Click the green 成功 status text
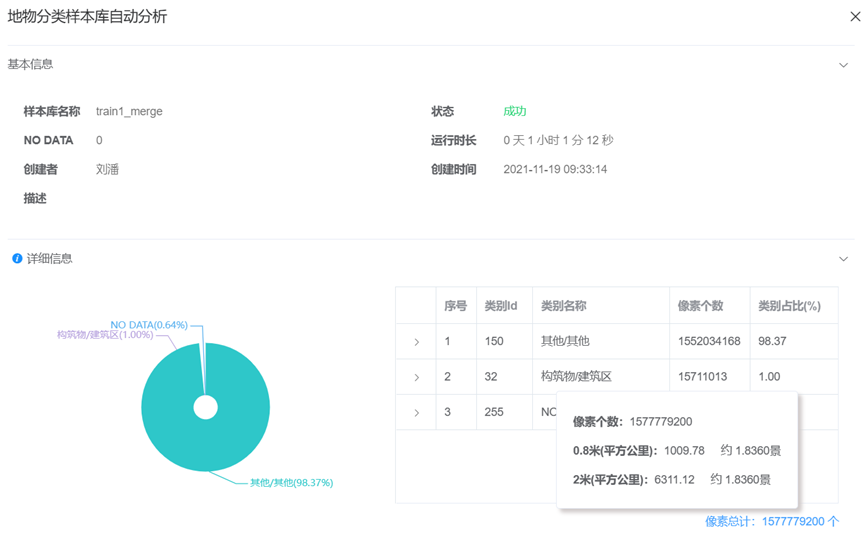The height and width of the screenshot is (537, 865). [x=515, y=111]
